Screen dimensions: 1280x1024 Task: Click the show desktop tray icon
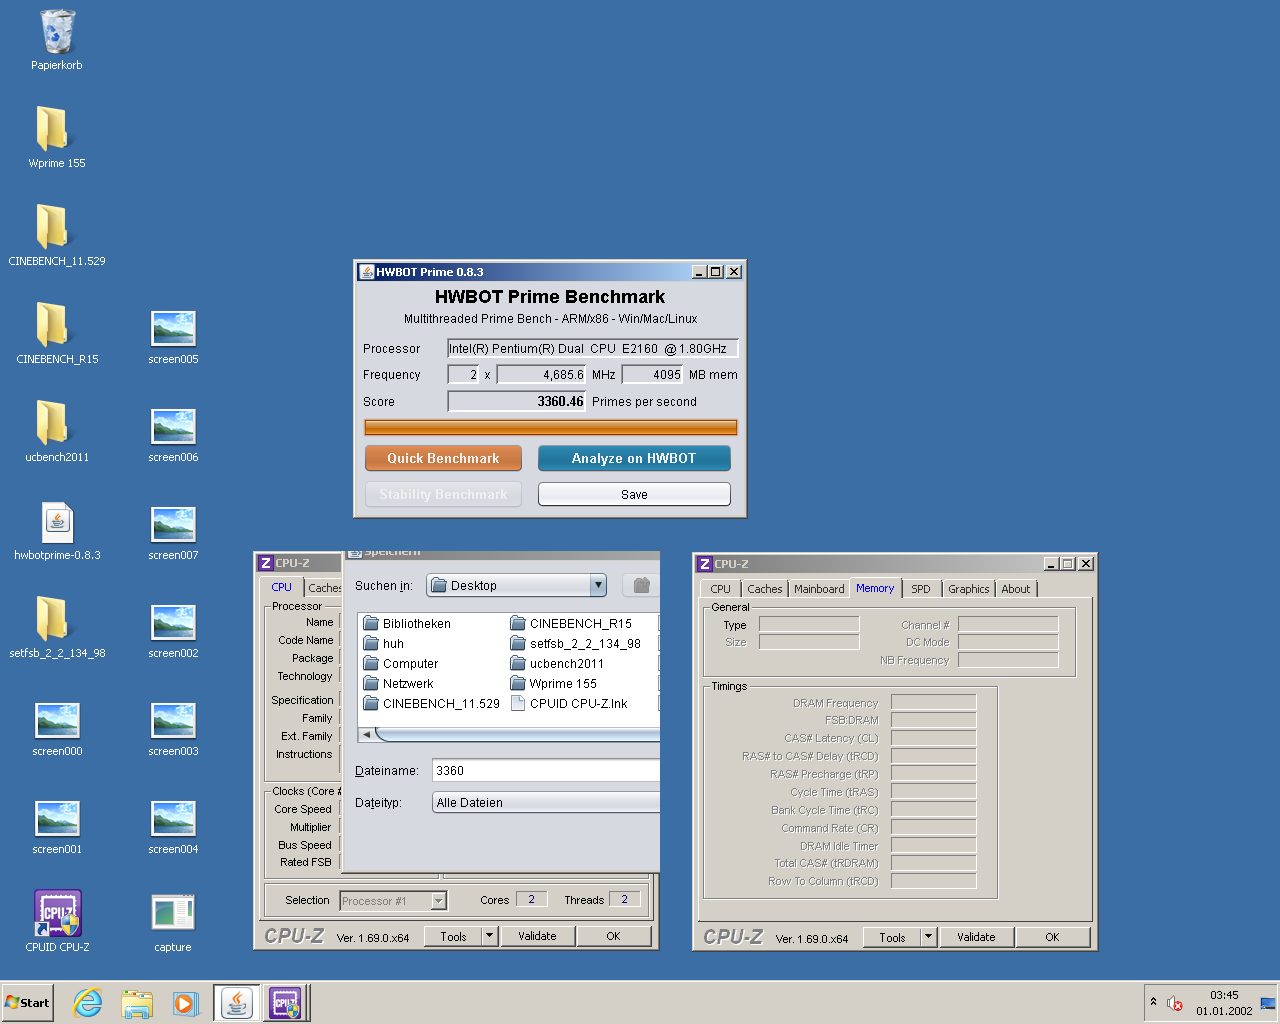[x=1268, y=1003]
